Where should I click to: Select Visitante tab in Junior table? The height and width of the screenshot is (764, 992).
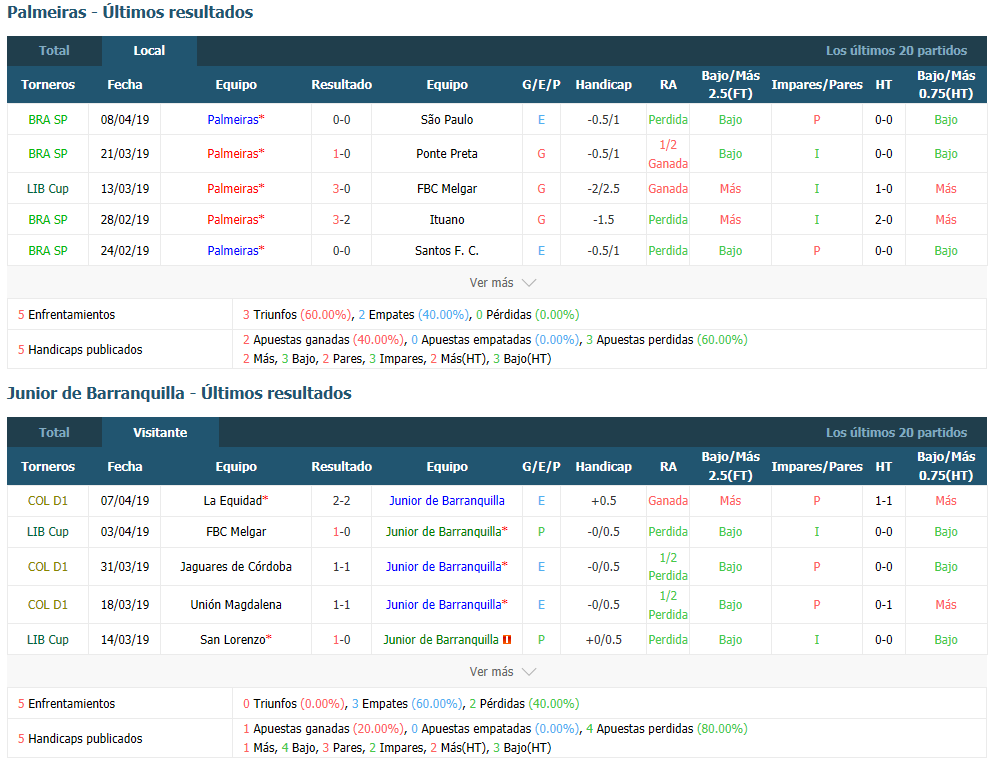[x=160, y=433]
